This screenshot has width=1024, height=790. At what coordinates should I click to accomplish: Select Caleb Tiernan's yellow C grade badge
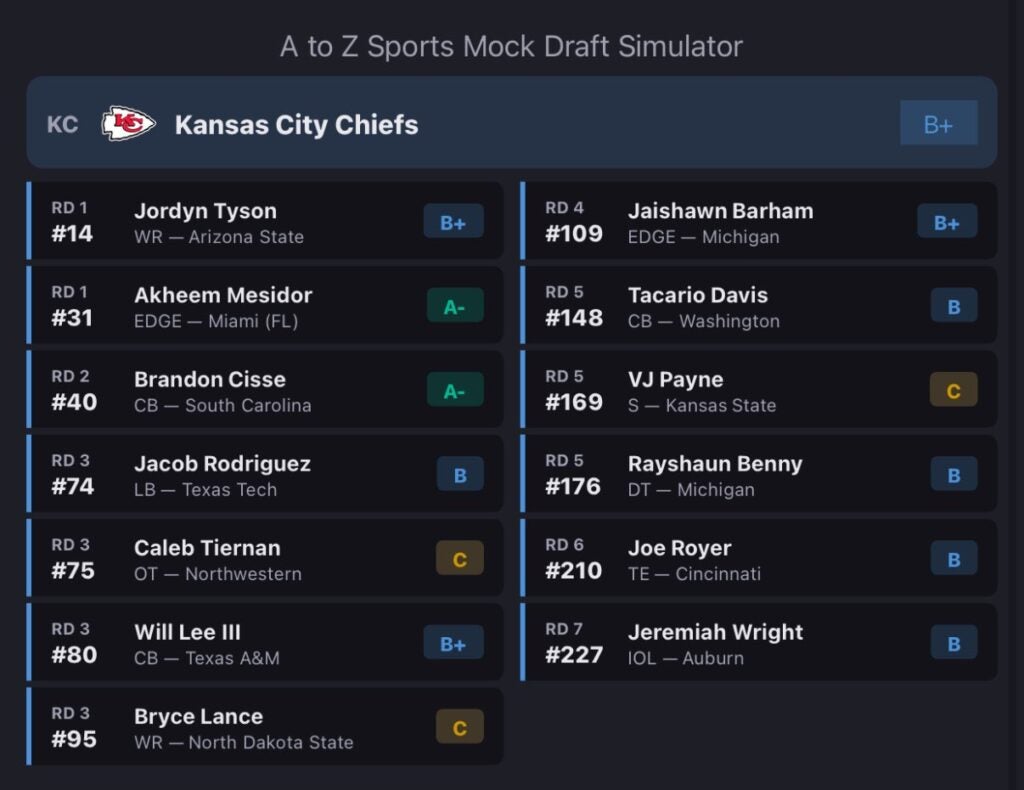coord(459,558)
